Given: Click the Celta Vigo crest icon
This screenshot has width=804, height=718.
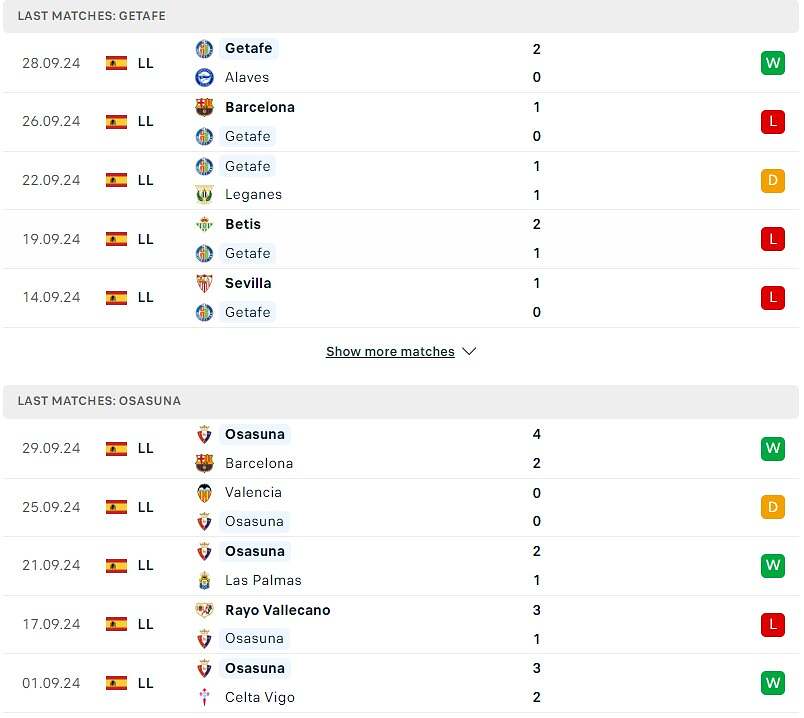Looking at the screenshot, I should tap(204, 697).
